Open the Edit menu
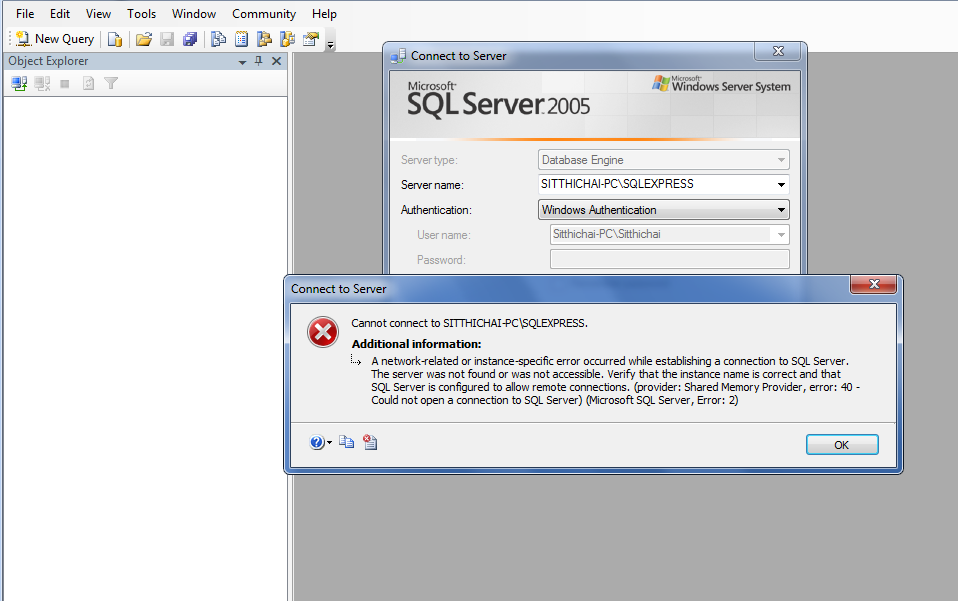958x601 pixels. click(x=60, y=13)
